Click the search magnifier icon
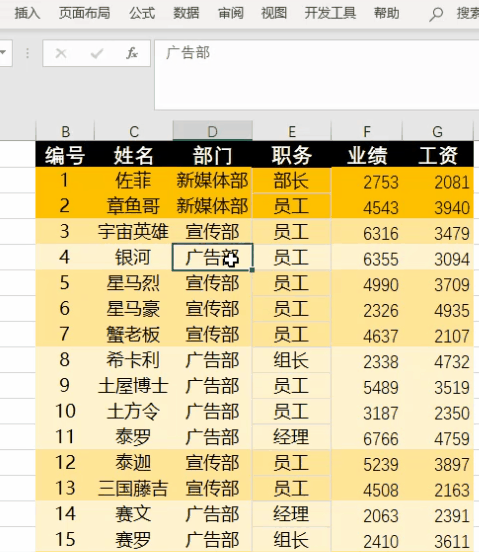Image resolution: width=479 pixels, height=552 pixels. coord(436,14)
